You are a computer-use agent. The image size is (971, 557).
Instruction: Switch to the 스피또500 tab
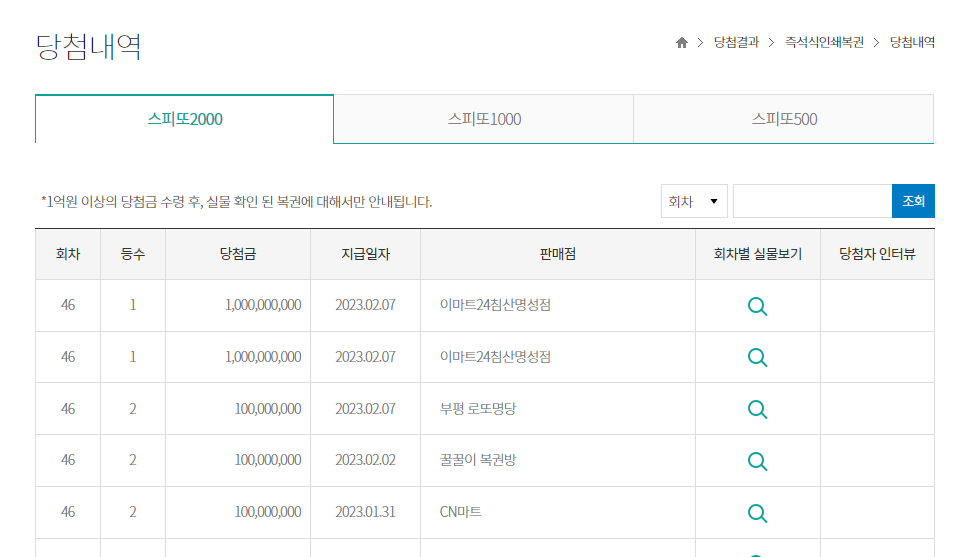point(783,119)
